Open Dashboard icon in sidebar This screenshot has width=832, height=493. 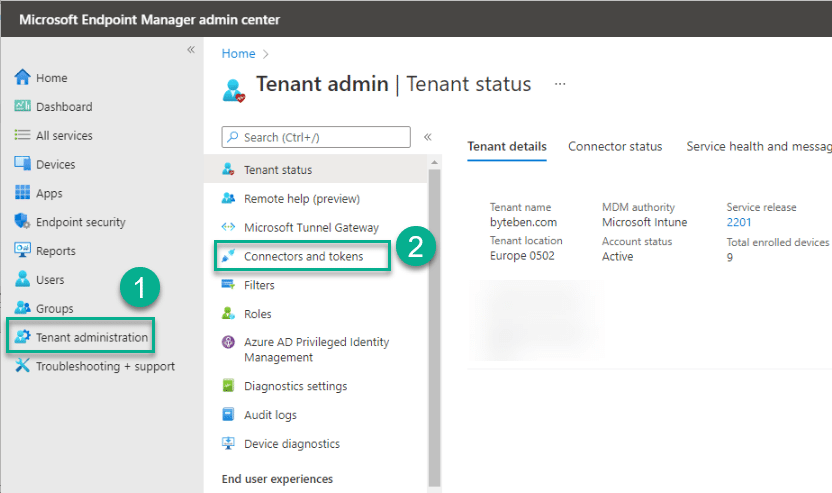(x=23, y=107)
